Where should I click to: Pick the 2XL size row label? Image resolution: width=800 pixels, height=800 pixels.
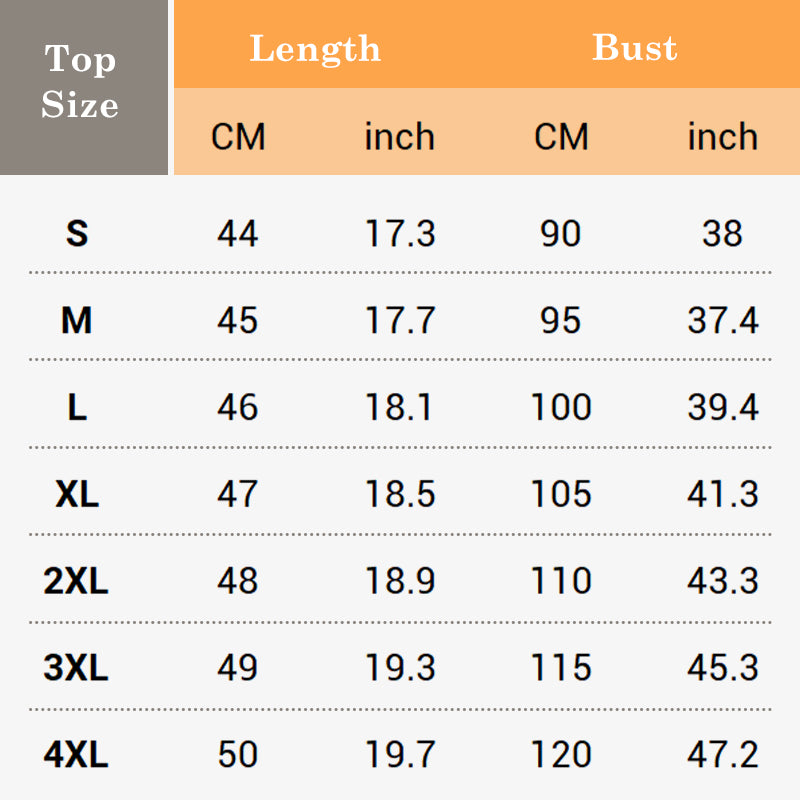click(x=76, y=581)
